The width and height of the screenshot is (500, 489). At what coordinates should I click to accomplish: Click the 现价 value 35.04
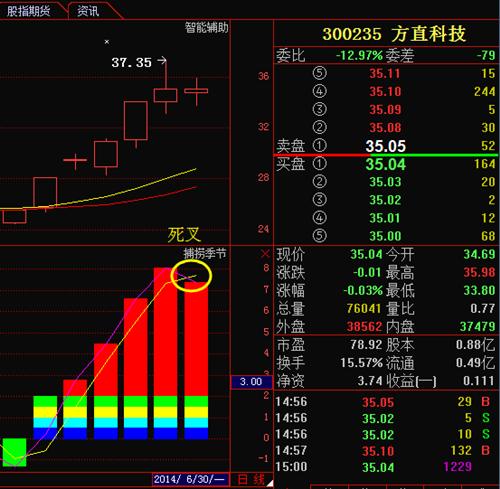pyautogui.click(x=366, y=254)
